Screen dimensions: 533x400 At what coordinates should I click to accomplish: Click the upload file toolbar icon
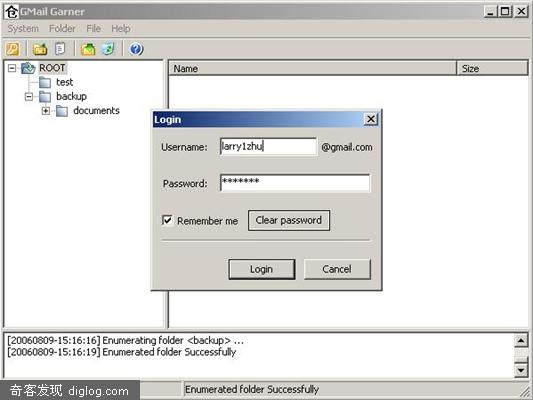pyautogui.click(x=88, y=49)
